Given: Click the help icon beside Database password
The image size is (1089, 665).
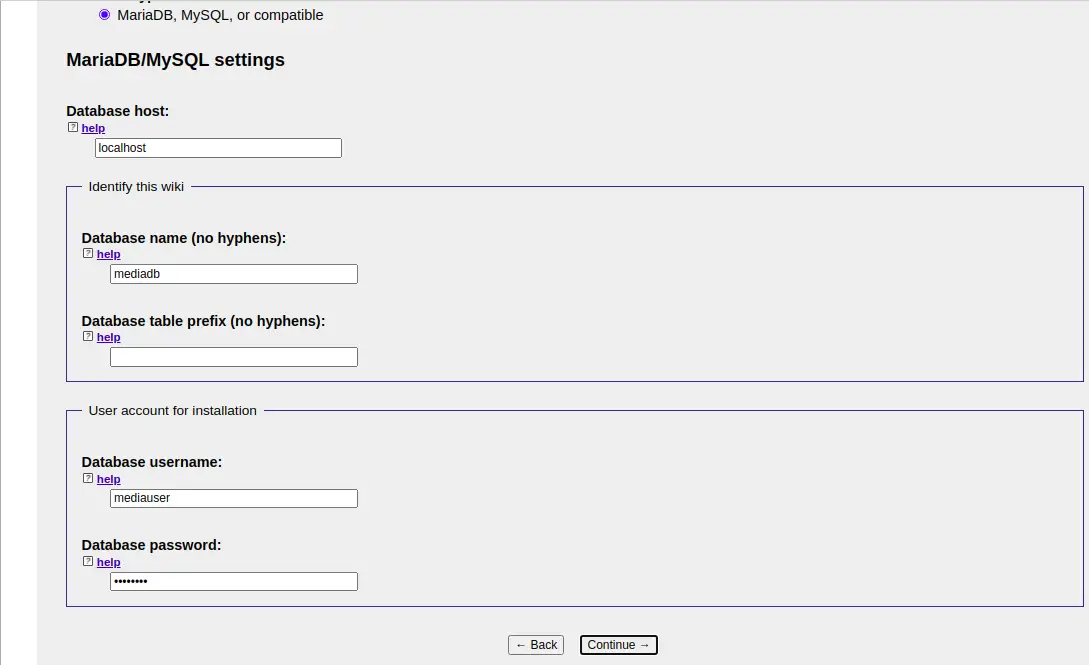Looking at the screenshot, I should pos(88,561).
